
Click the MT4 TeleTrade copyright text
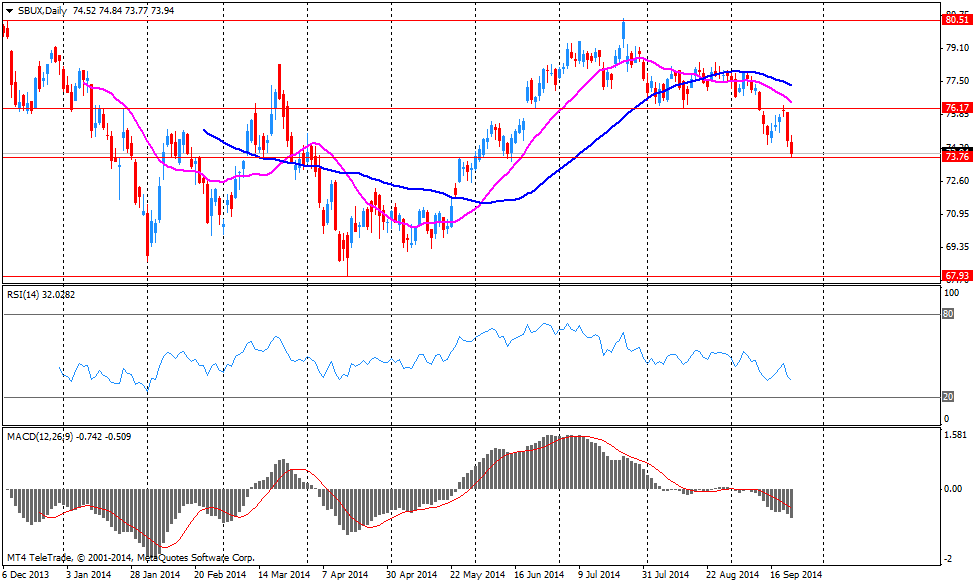coord(130,558)
